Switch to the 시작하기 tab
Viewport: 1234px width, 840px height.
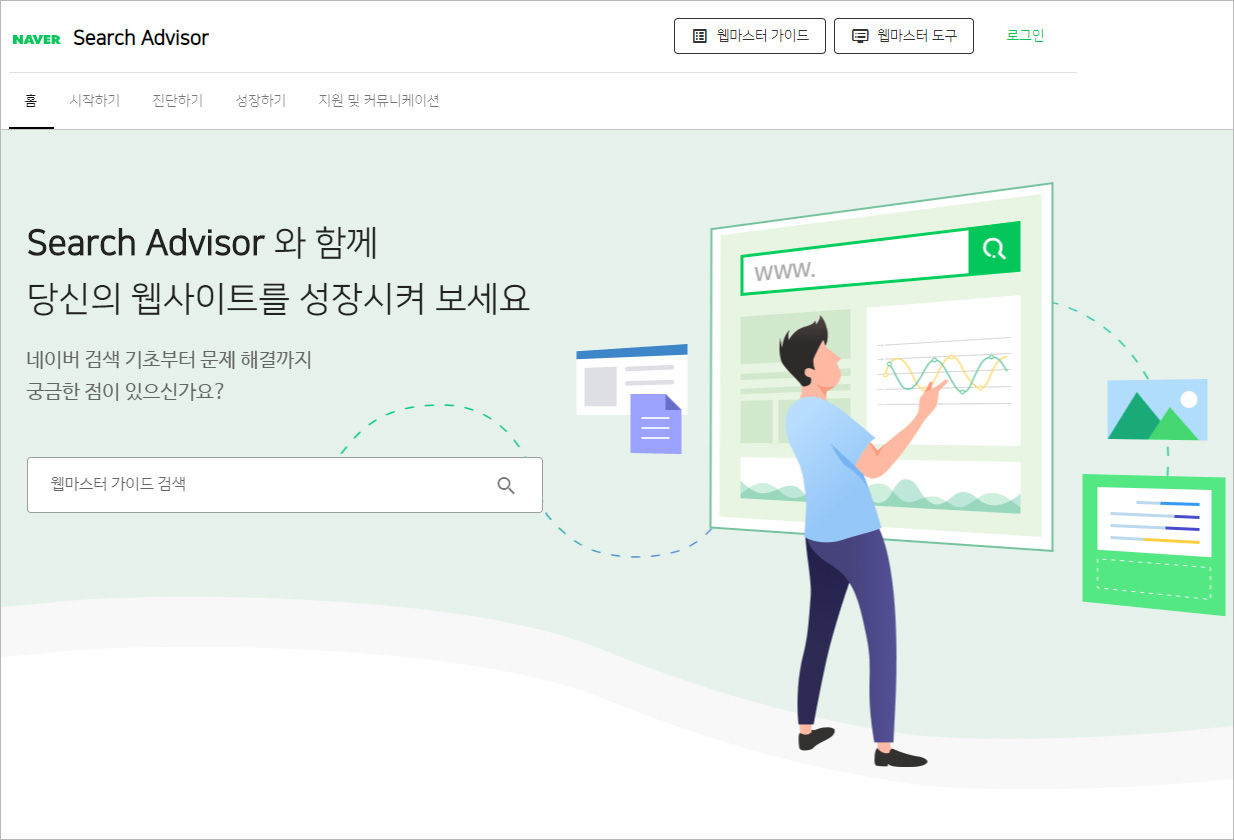tap(95, 100)
